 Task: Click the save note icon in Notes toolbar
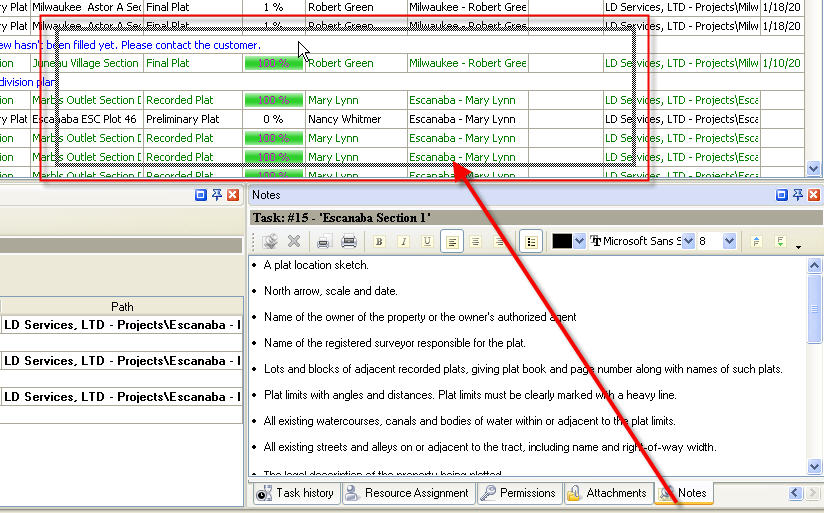pos(270,241)
